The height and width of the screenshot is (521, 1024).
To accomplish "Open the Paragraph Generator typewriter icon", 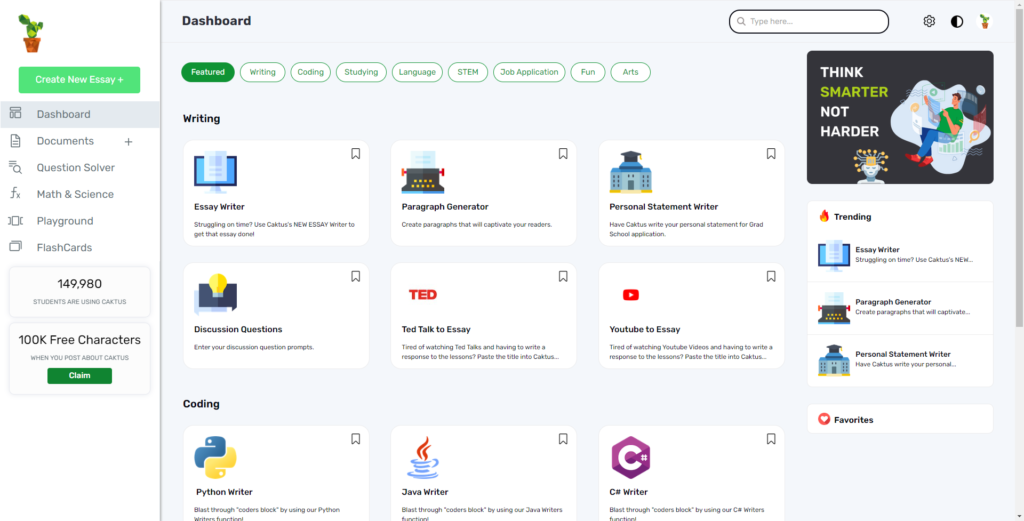I will click(423, 172).
